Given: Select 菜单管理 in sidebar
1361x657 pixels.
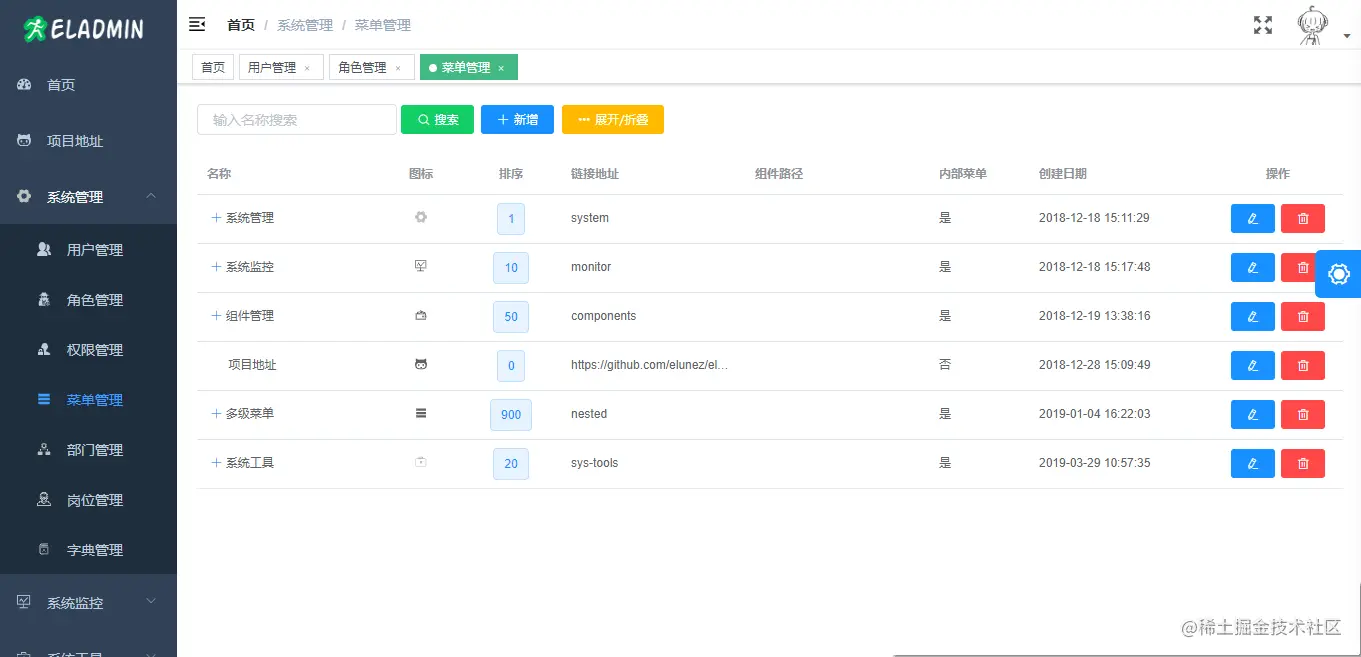Looking at the screenshot, I should [x=88, y=400].
